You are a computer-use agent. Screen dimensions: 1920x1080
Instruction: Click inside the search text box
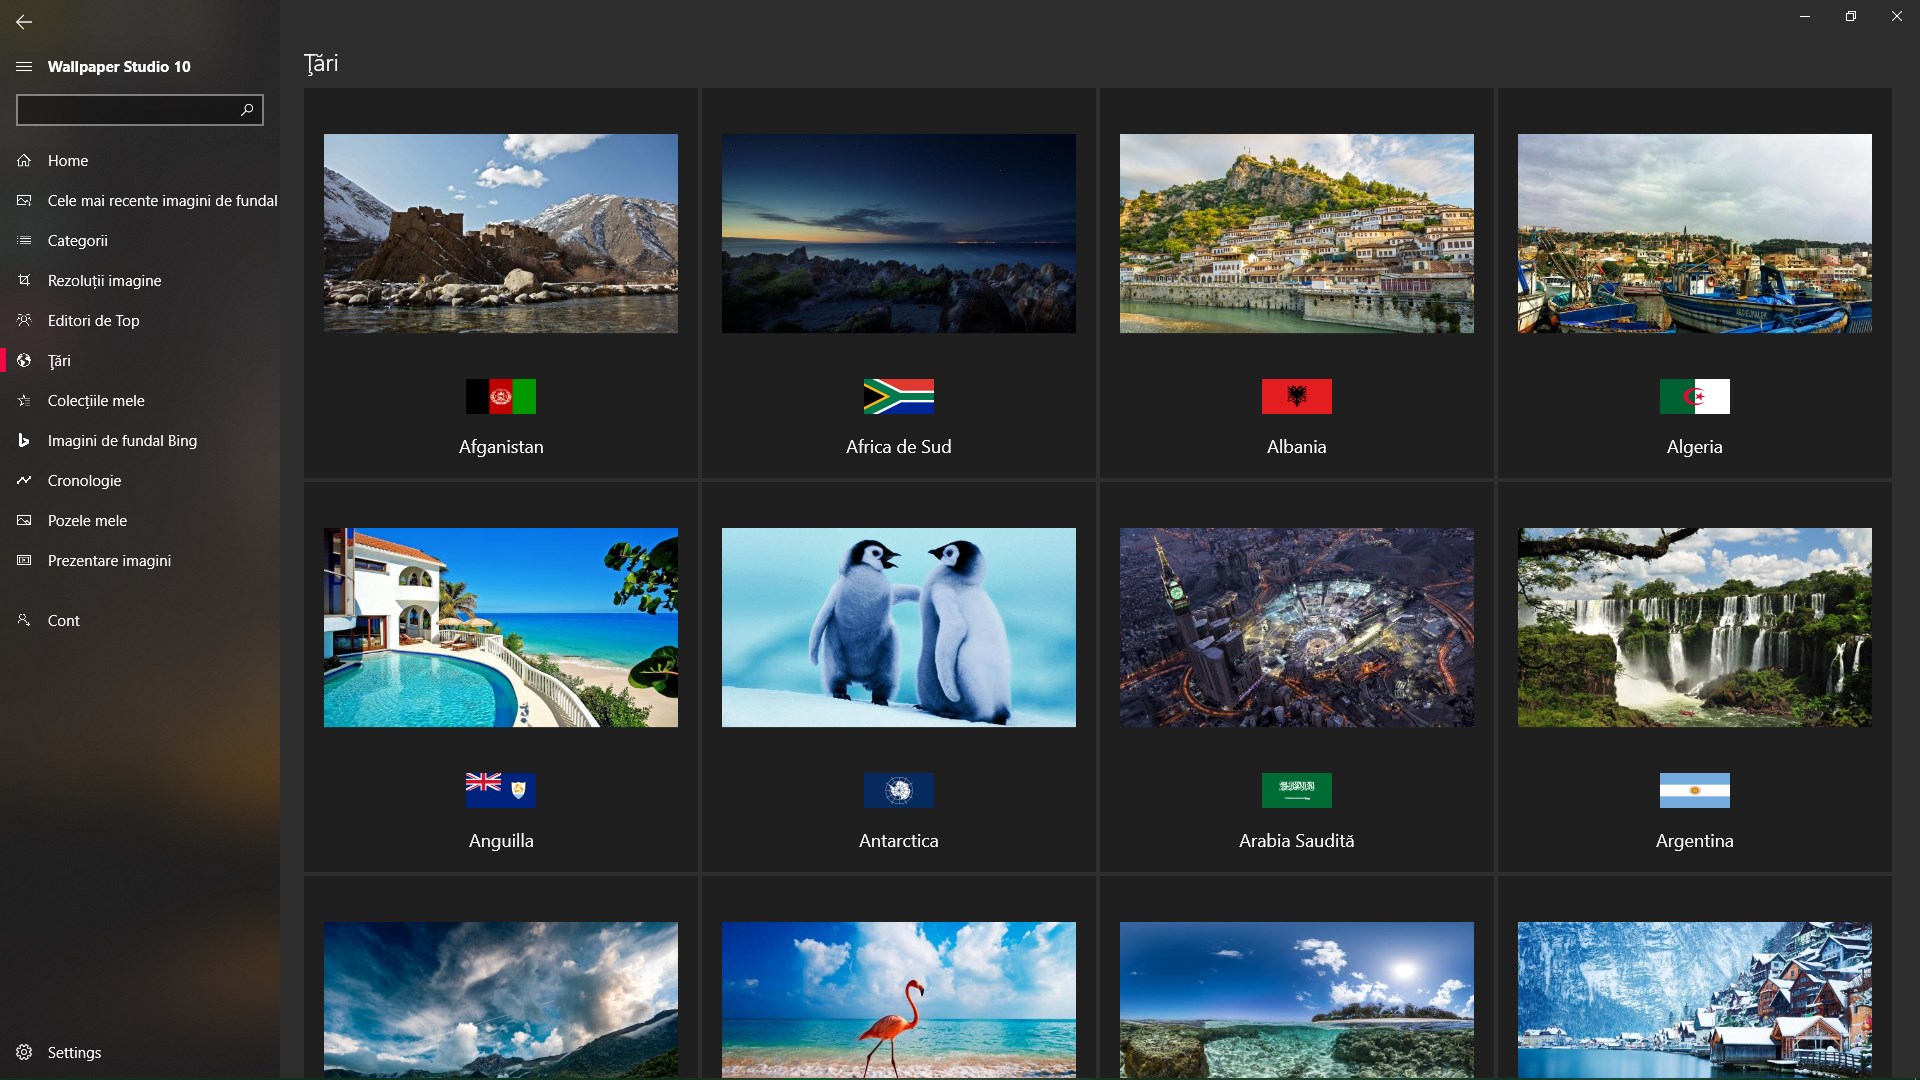125,110
